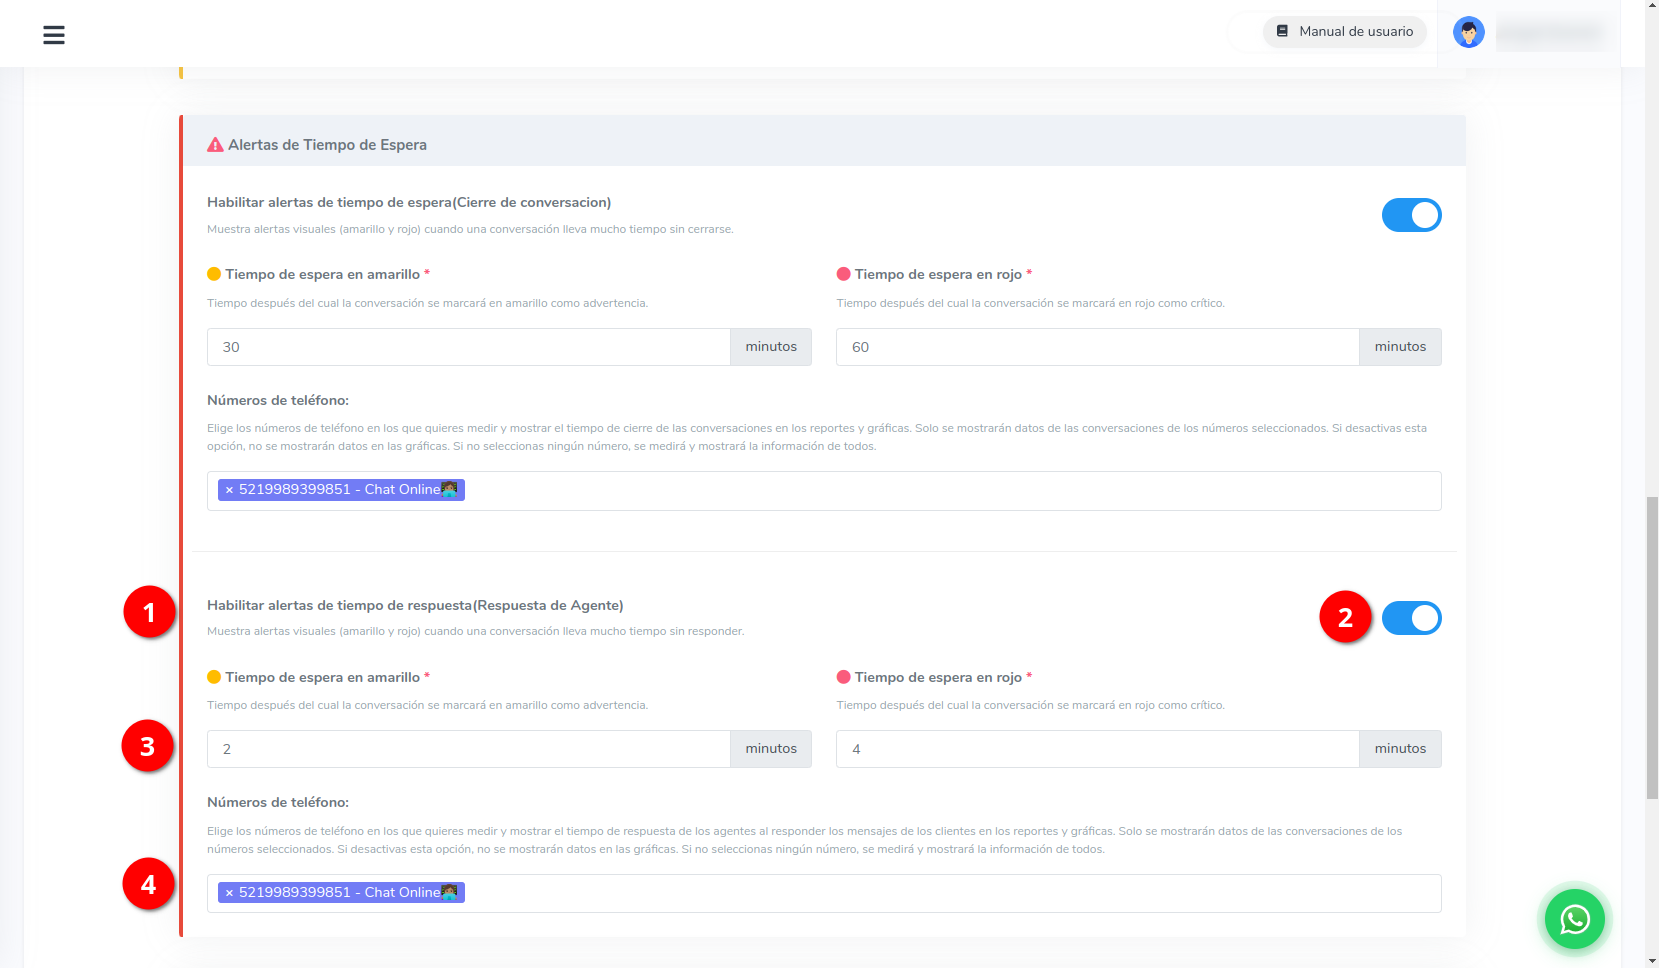
Task: Remove phone 5219989399851 from the closure alerts selector
Action: pyautogui.click(x=228, y=490)
